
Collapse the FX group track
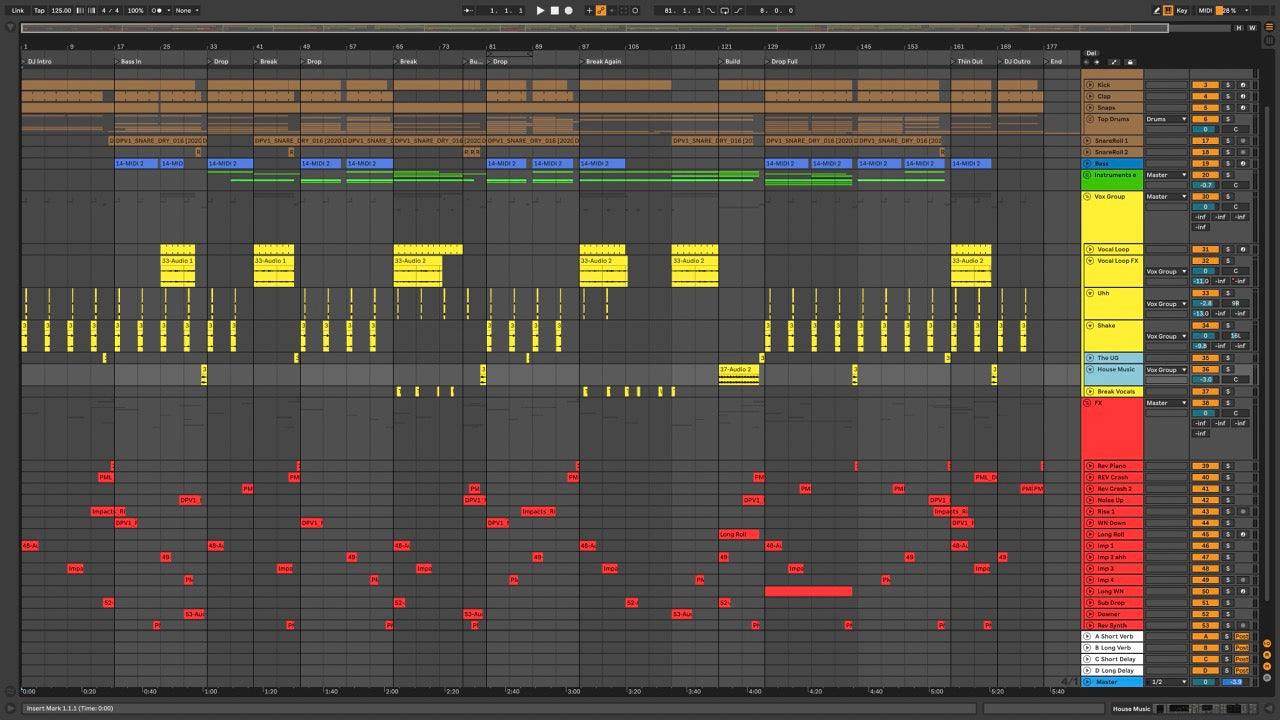(x=1089, y=403)
